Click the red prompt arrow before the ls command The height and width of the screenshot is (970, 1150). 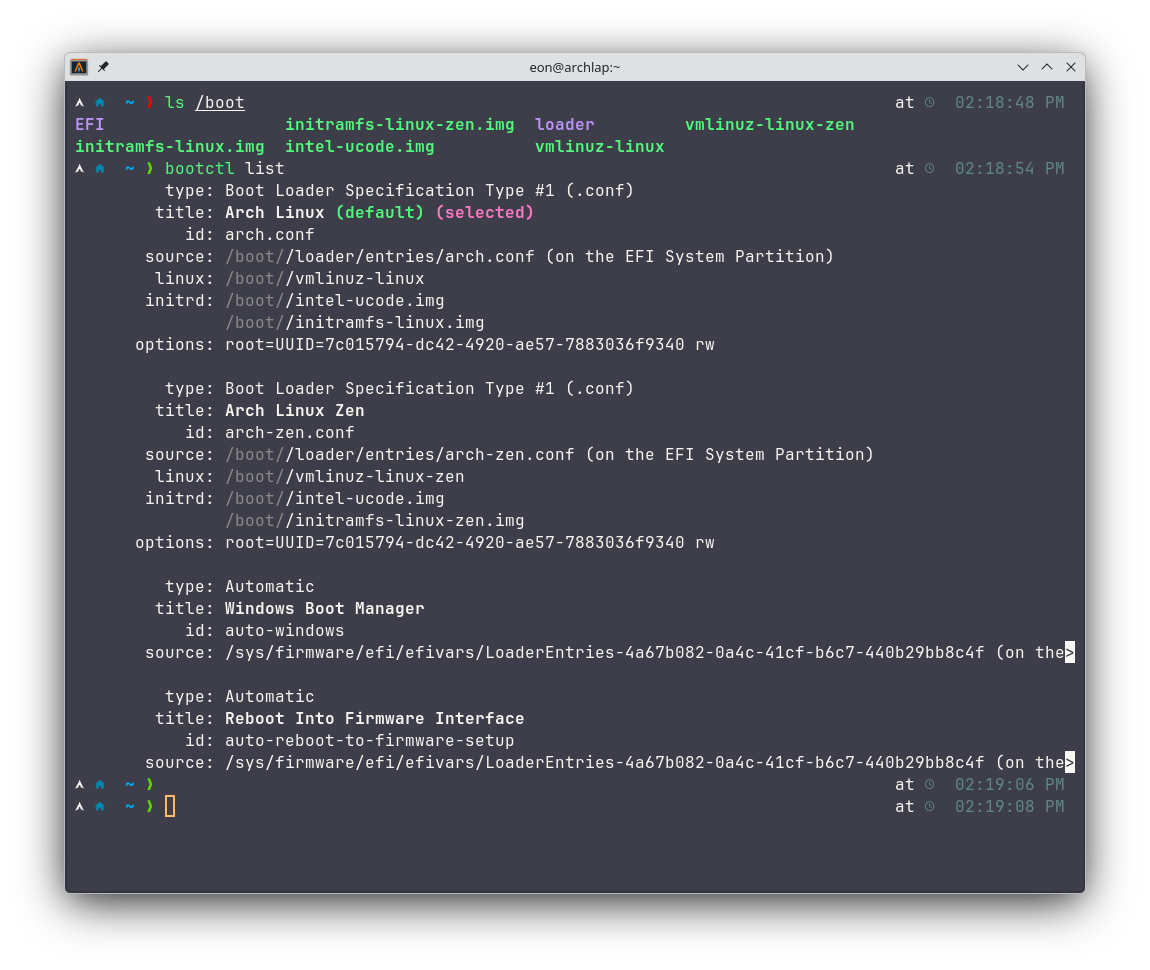pyautogui.click(x=150, y=102)
